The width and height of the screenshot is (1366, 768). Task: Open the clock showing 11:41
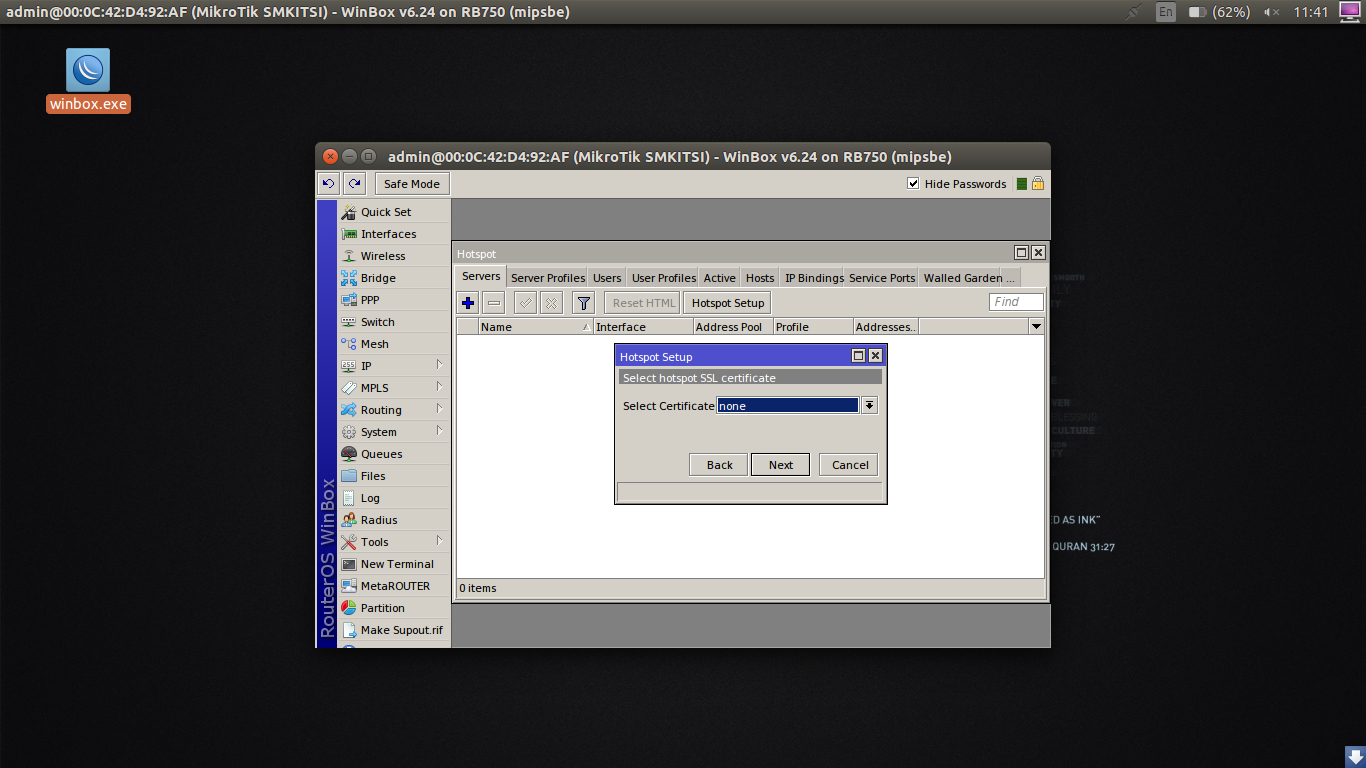(1310, 12)
